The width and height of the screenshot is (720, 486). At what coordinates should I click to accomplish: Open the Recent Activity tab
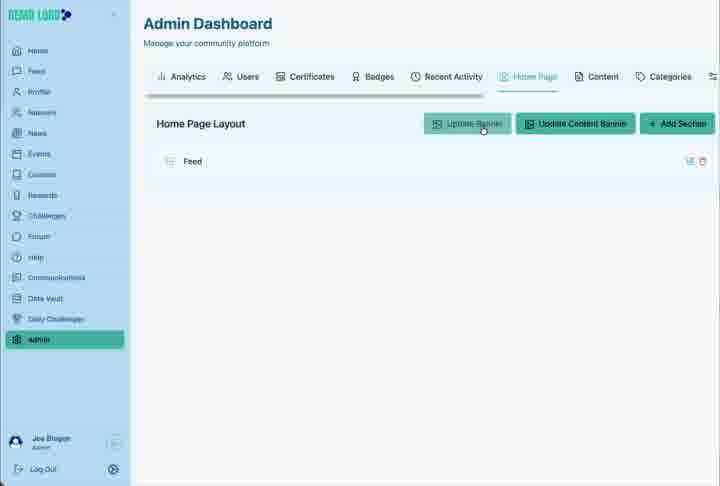[446, 77]
